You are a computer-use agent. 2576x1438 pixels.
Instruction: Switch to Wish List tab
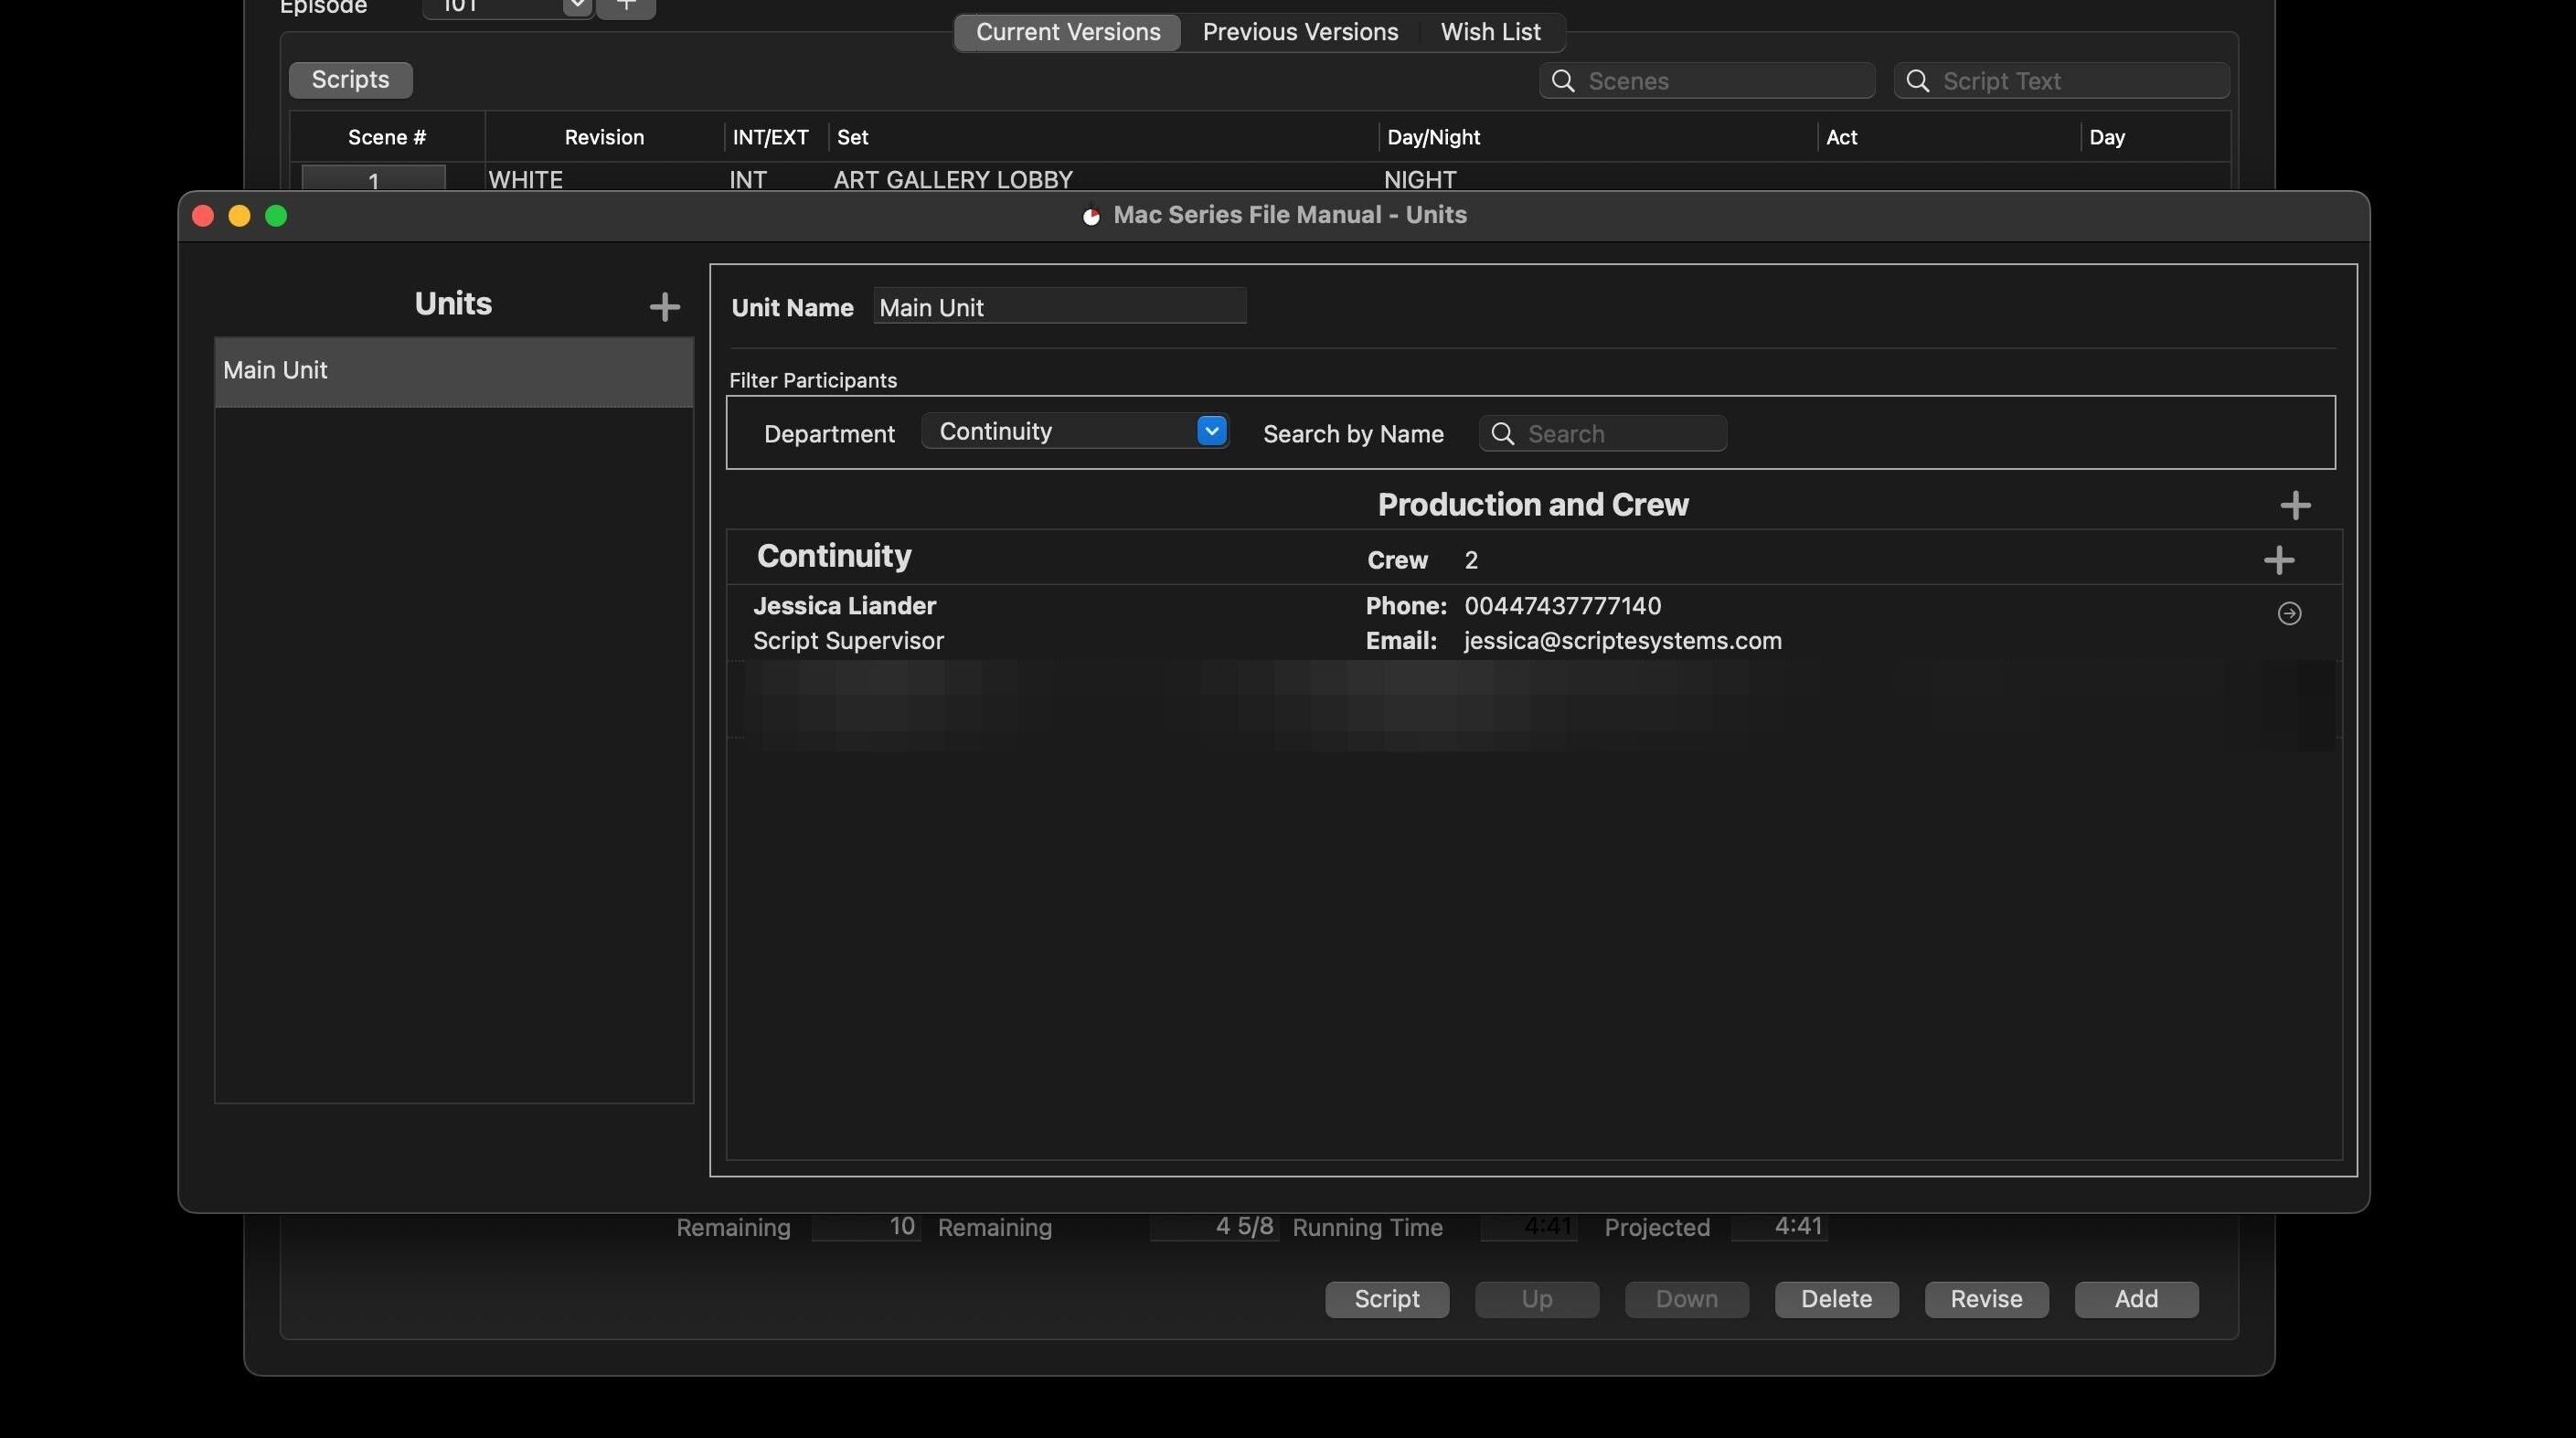coord(1489,32)
